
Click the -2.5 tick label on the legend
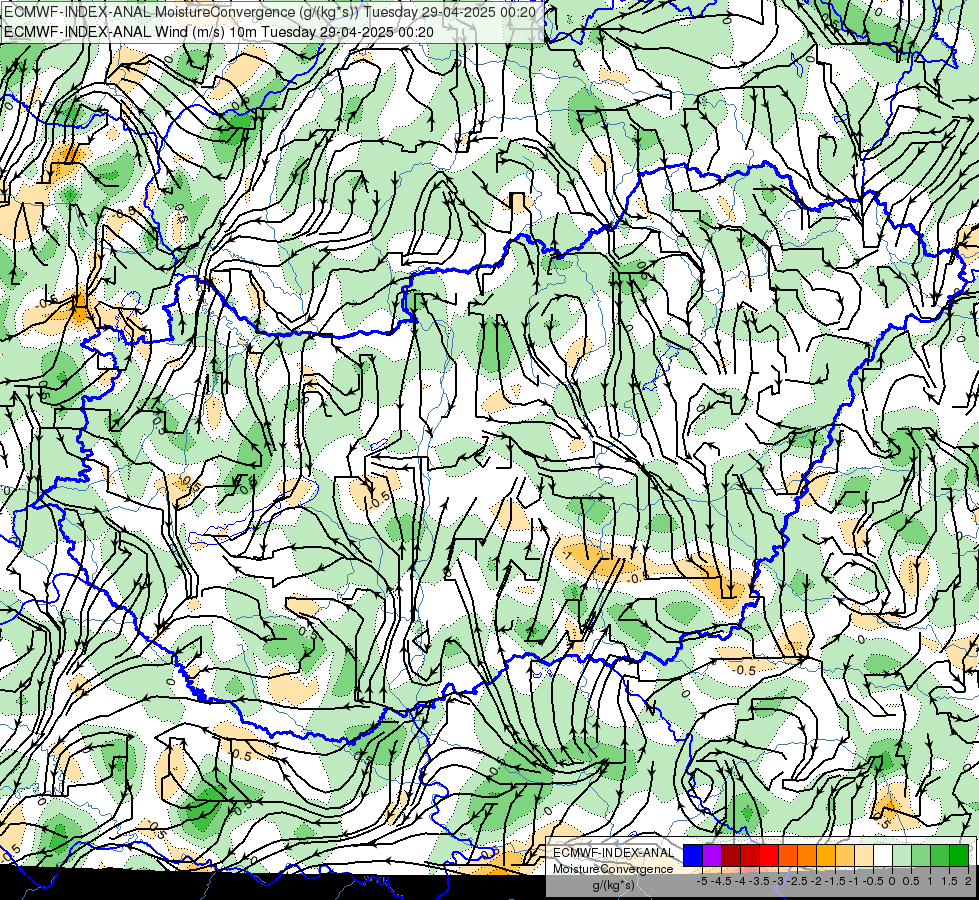(x=797, y=881)
